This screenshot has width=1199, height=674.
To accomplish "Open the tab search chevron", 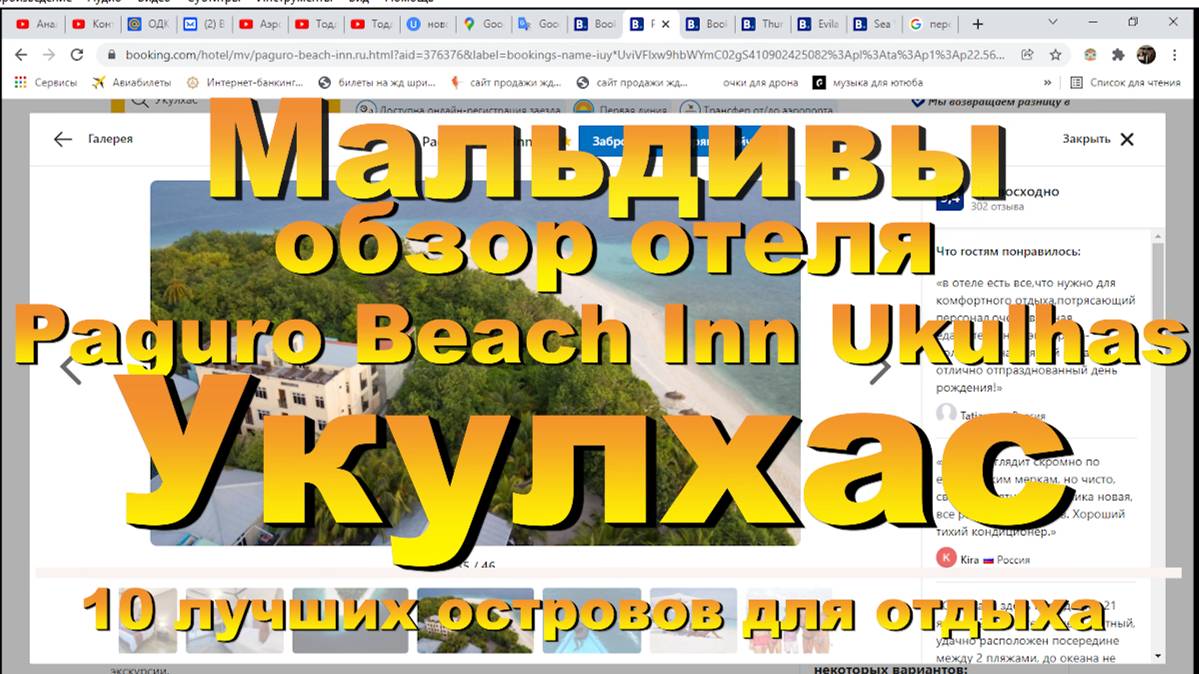I will pyautogui.click(x=1051, y=20).
